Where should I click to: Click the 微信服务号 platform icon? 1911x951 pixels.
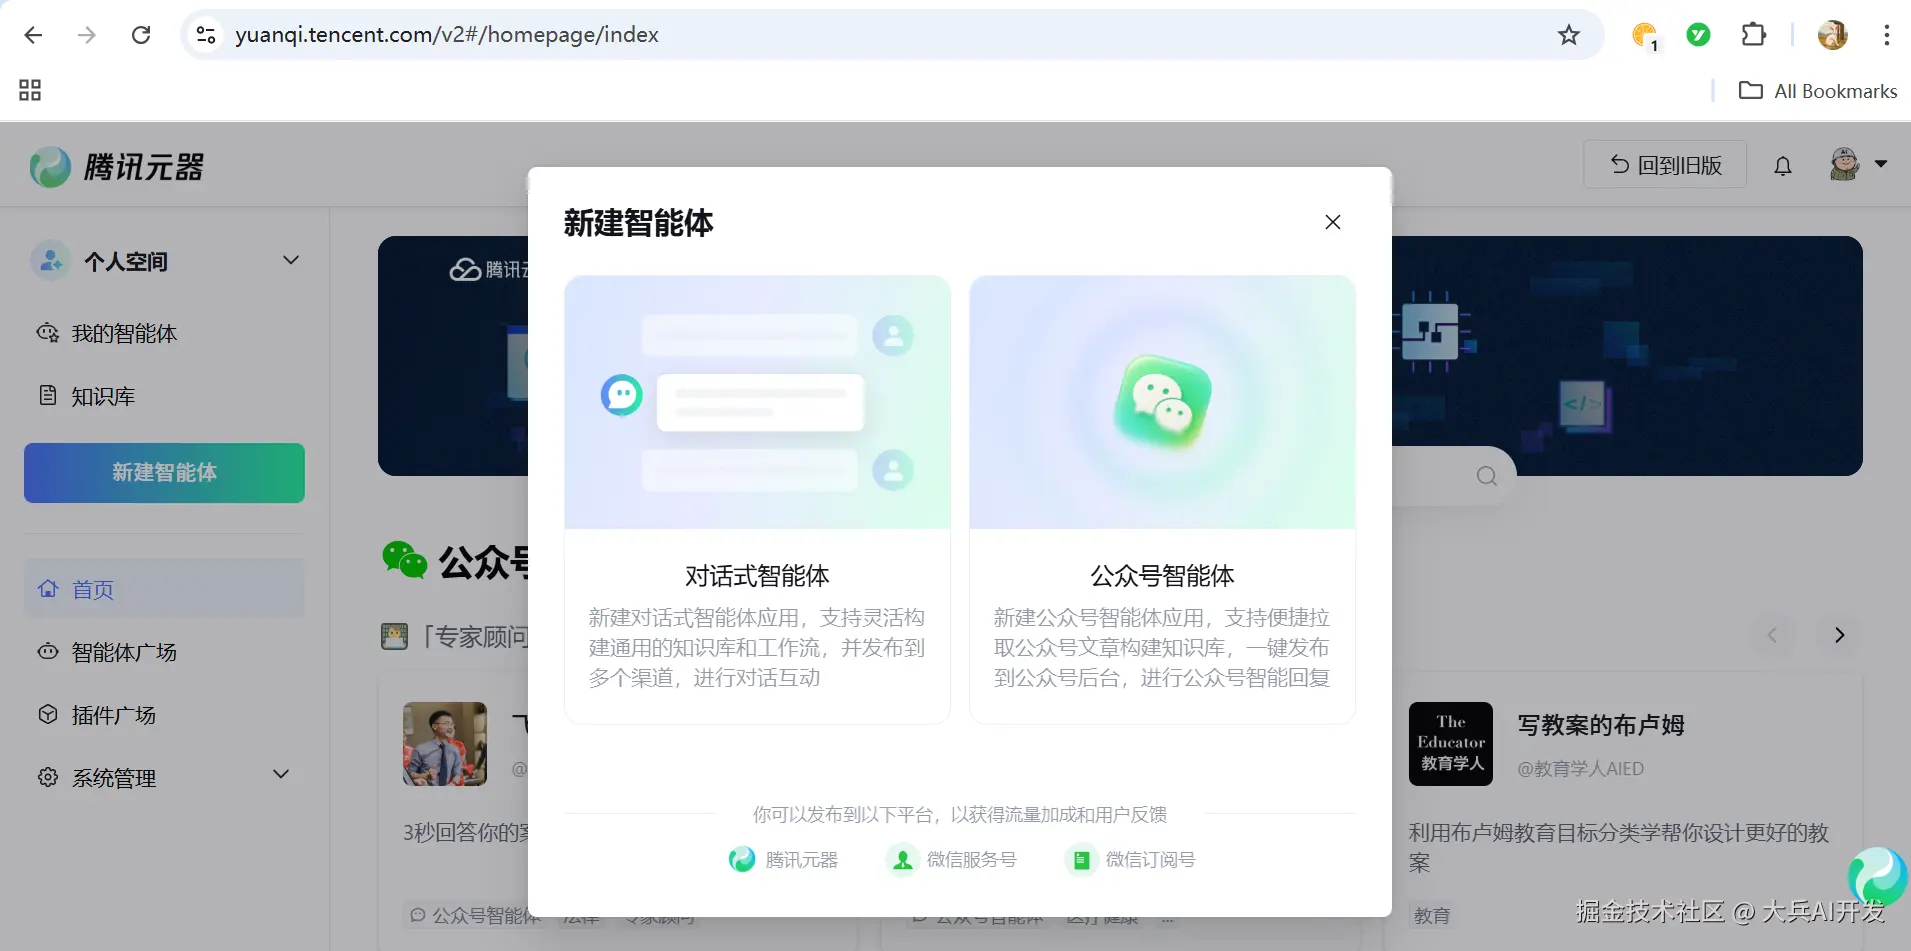click(x=903, y=859)
